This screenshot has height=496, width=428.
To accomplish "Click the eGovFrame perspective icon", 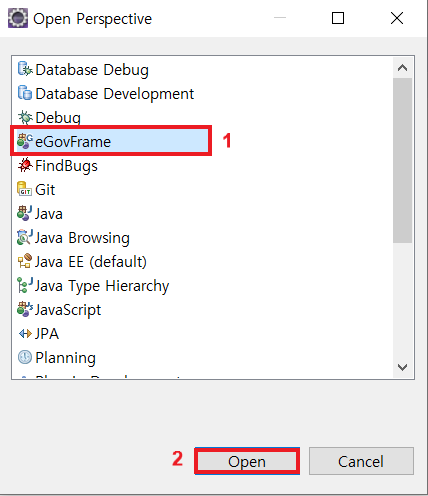I will [25, 141].
